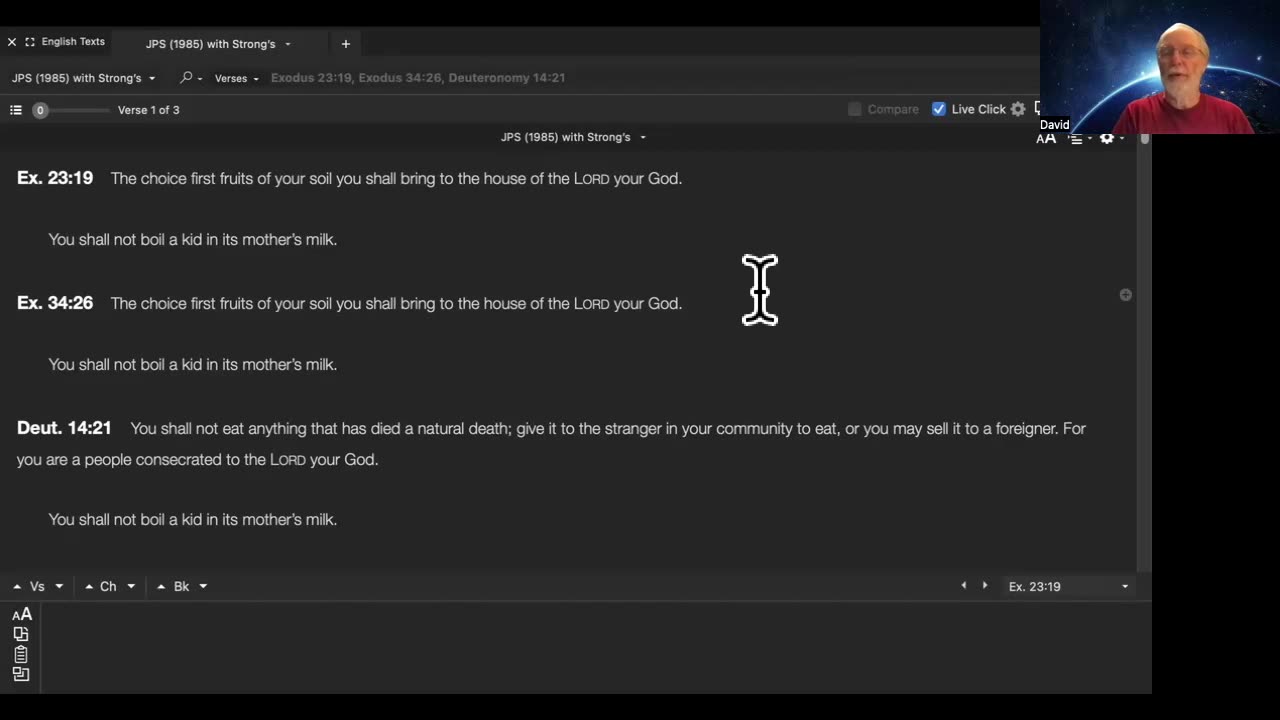Go to next verse with Vs down arrow

(59, 587)
